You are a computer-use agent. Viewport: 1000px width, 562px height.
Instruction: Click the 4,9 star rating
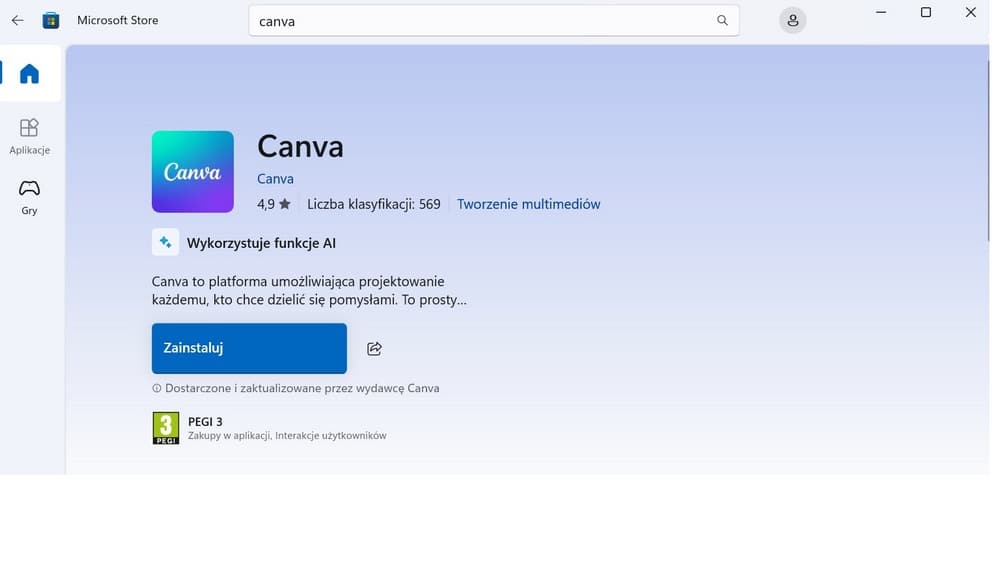tap(274, 204)
